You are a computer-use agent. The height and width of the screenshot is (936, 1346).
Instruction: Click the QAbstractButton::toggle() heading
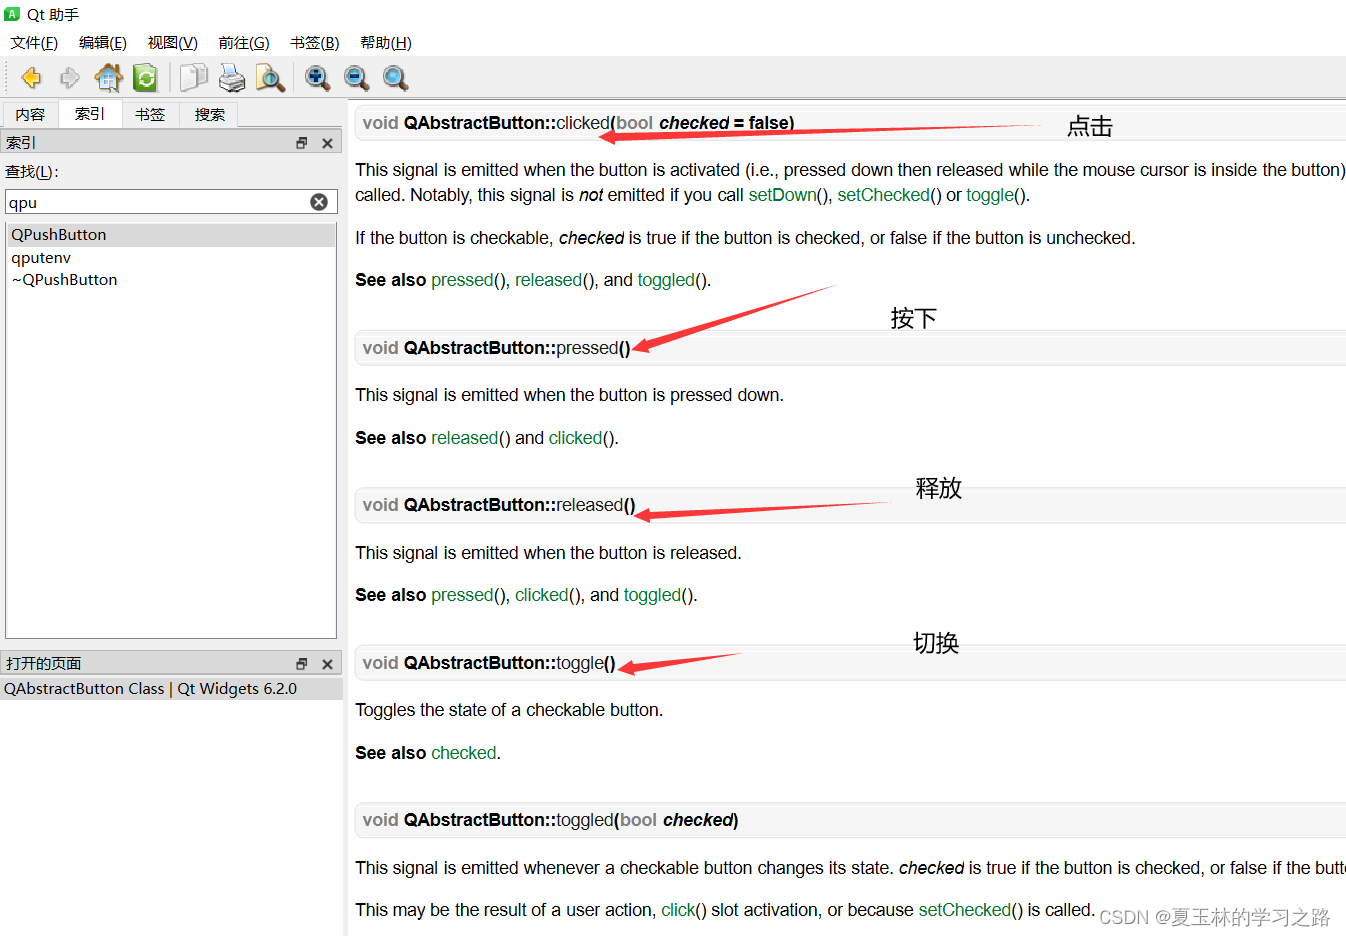[x=489, y=663]
